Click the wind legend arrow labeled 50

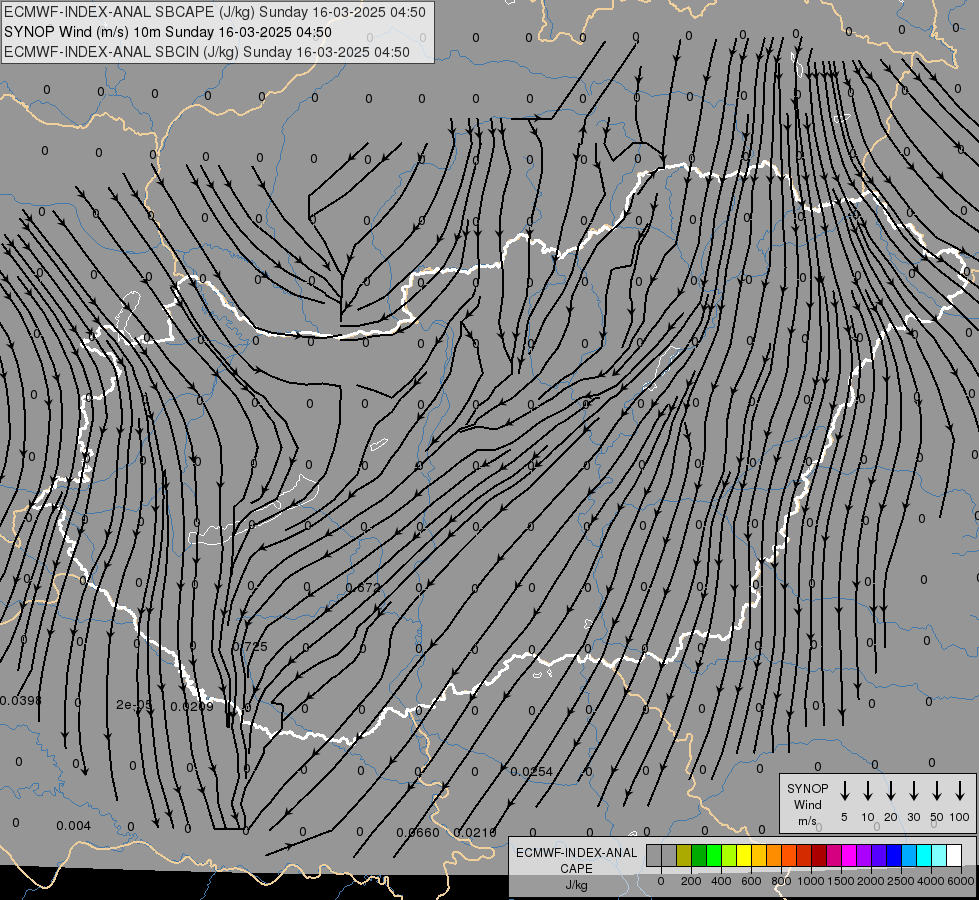click(937, 791)
